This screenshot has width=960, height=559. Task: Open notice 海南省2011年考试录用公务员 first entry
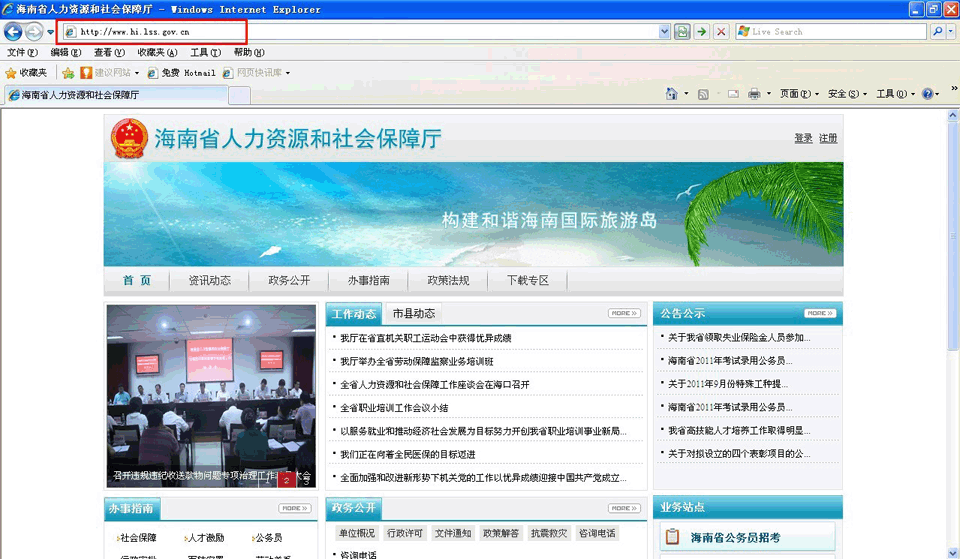[x=730, y=361]
